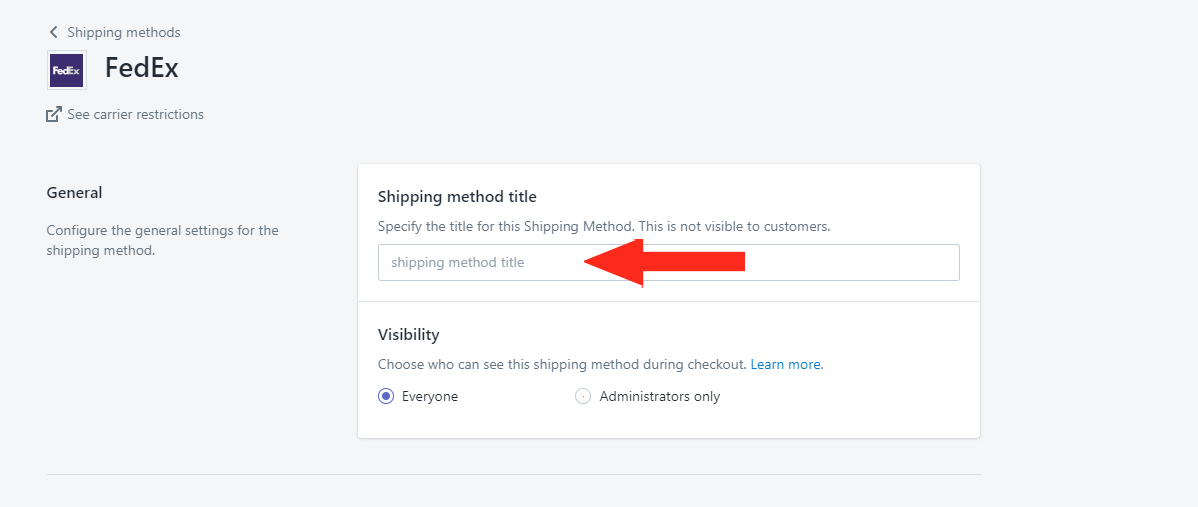1198x507 pixels.
Task: Click the Administrators only label text
Action: point(660,396)
